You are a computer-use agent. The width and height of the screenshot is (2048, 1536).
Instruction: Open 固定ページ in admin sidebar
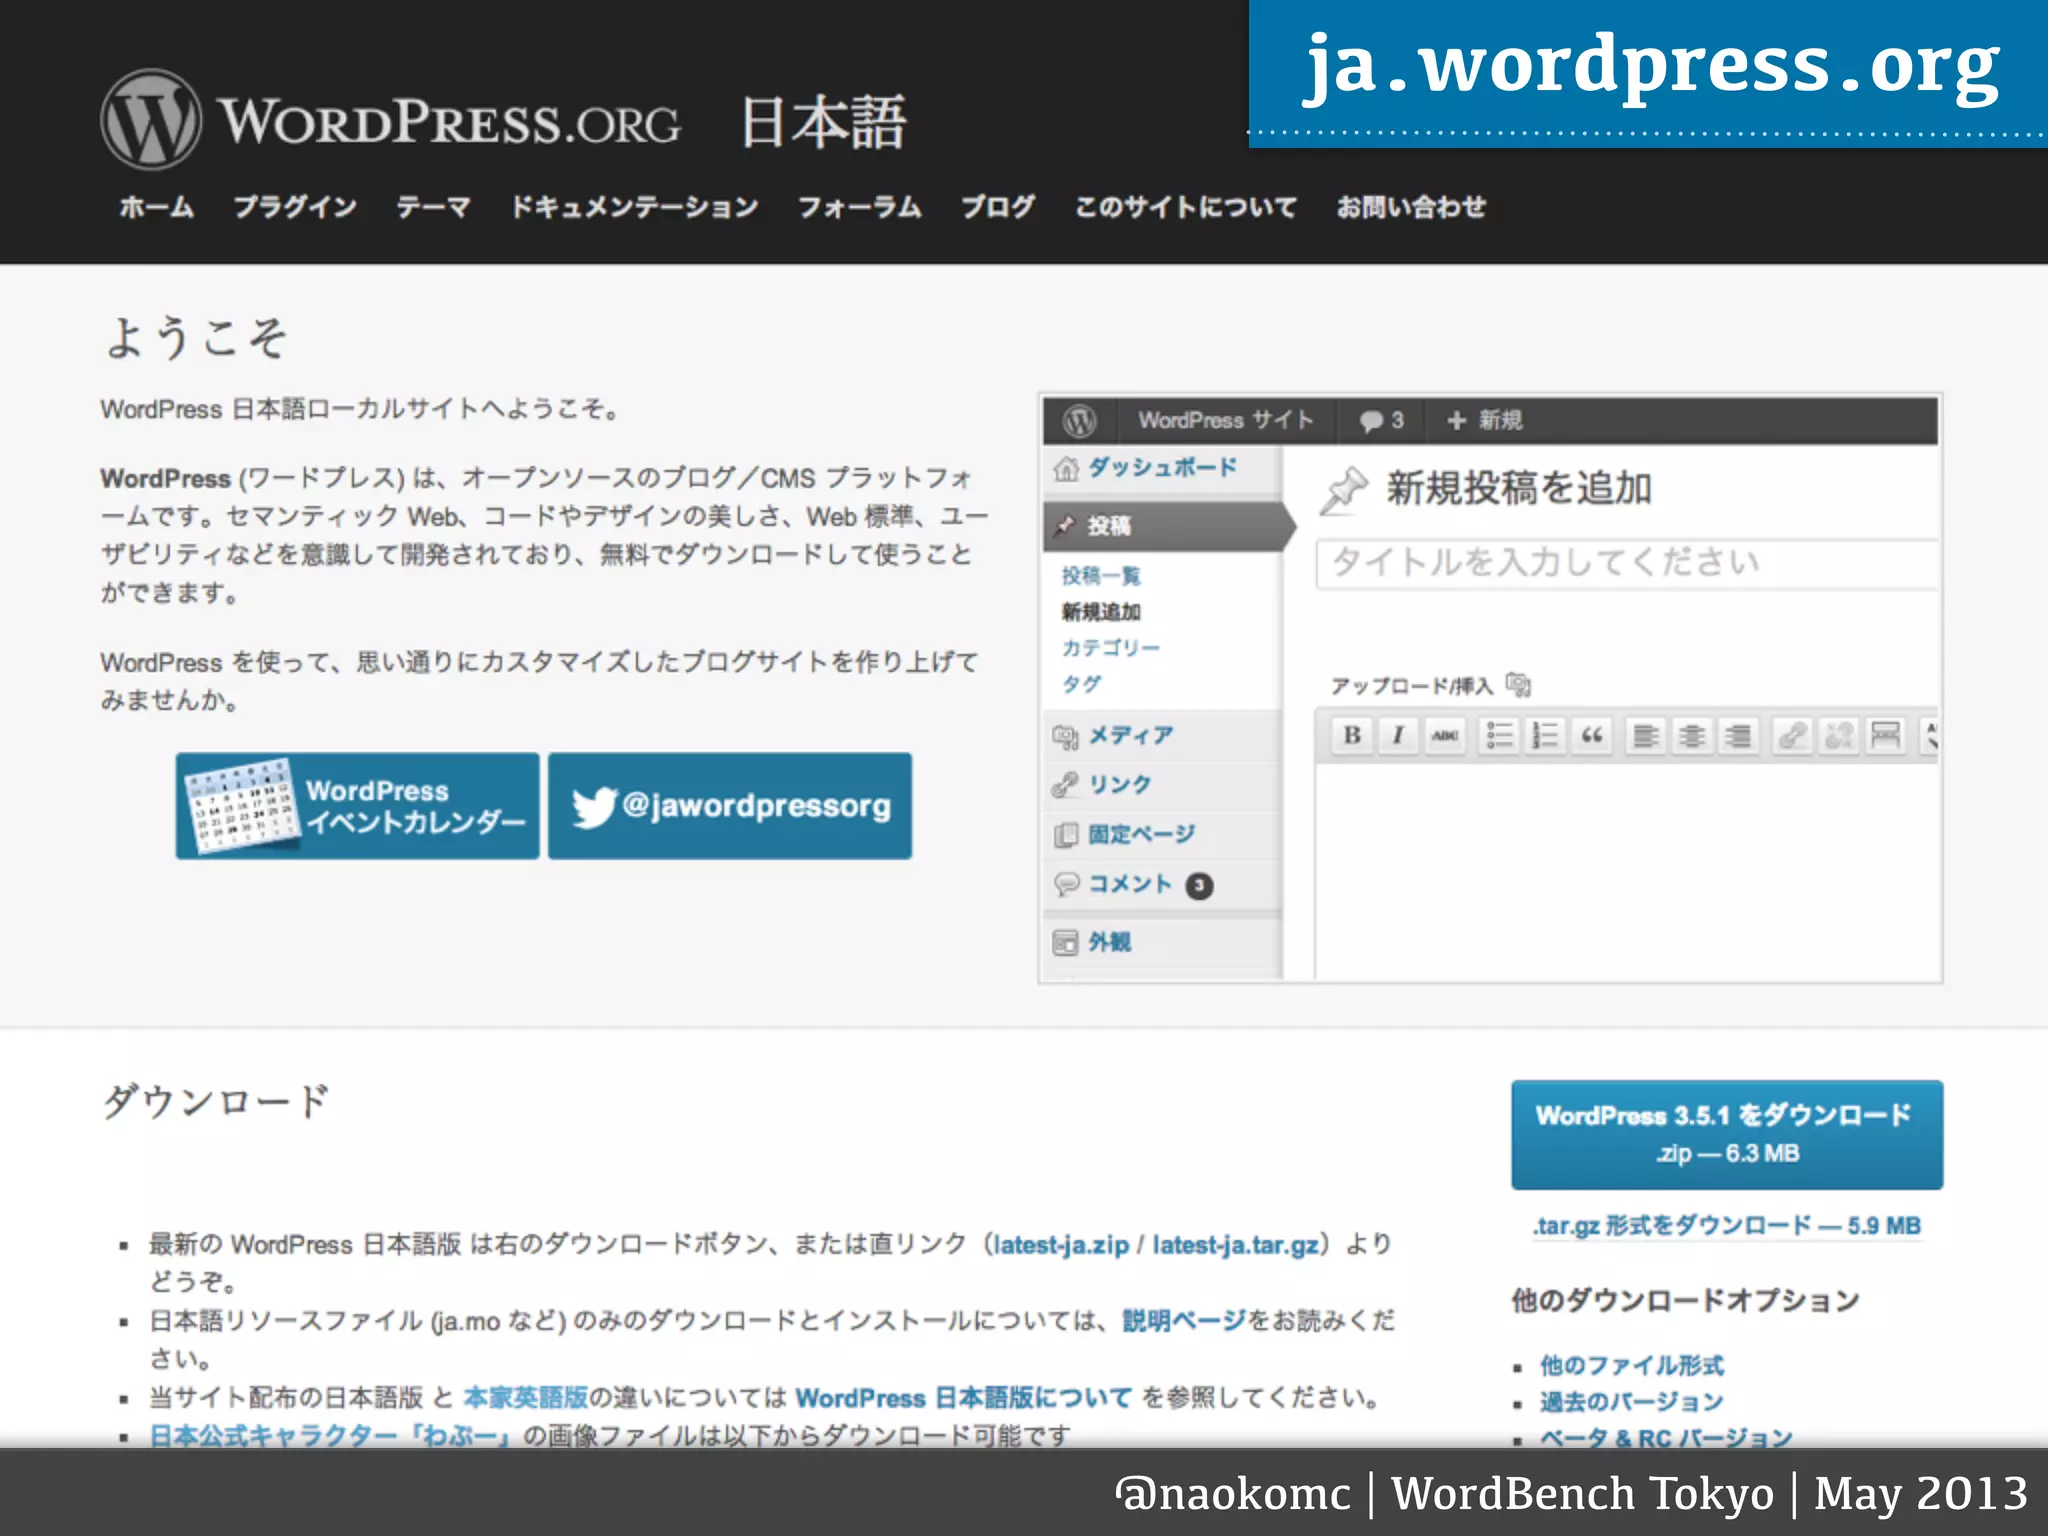1162,834
